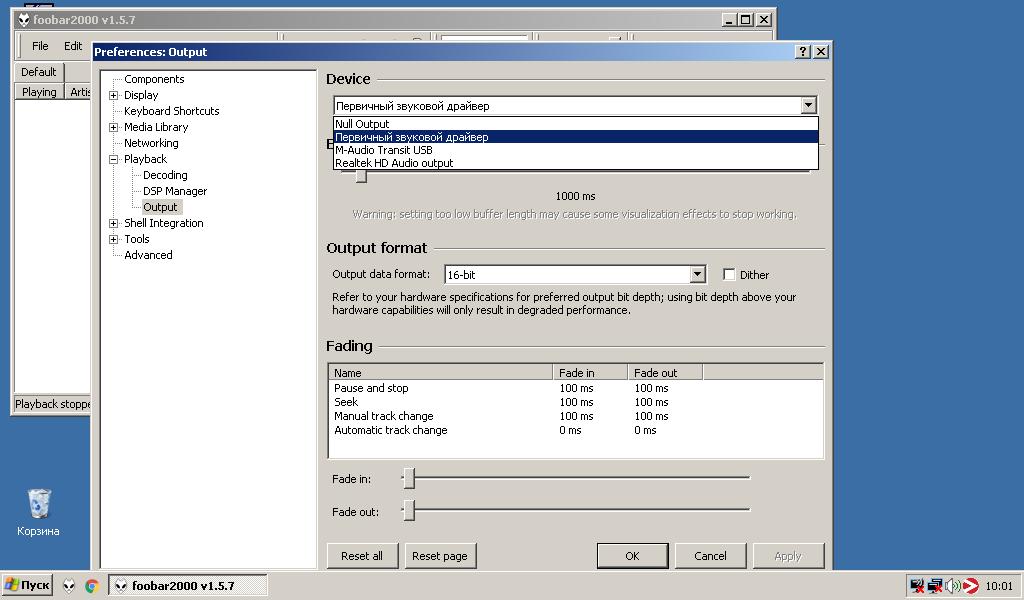Click the foobar2000 quick launch icon
This screenshot has width=1024, height=600.
[69, 586]
